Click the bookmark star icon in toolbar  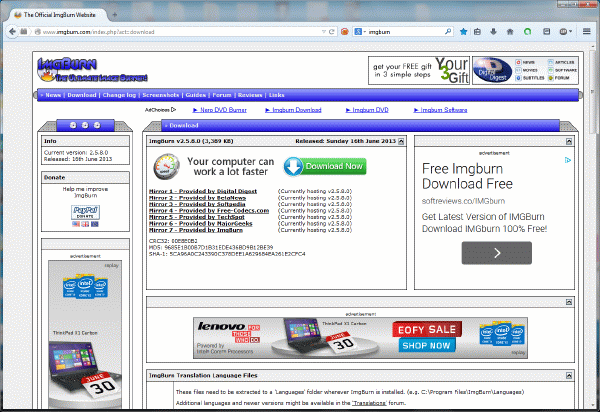(463, 32)
